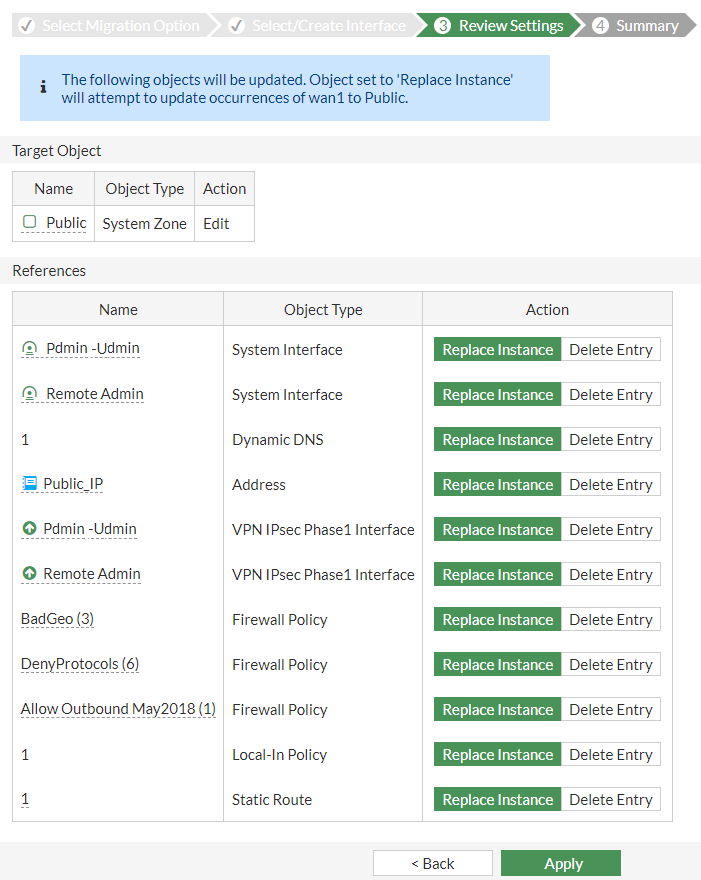Click the Pdmin-Udmin VPN IPsec tunnel icon
Viewport: 701px width, 880px height.
click(x=29, y=528)
